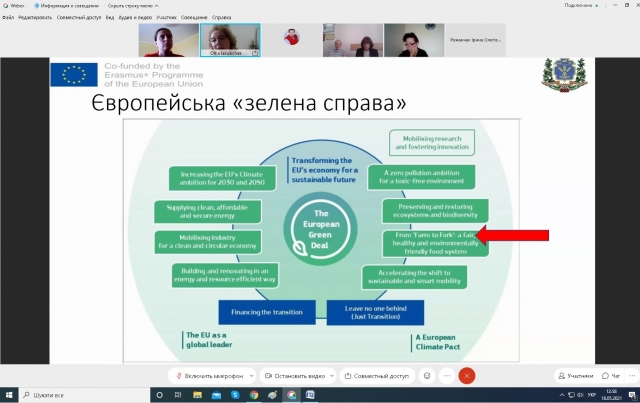The image size is (640, 403).
Task: Open the reactions smiley icon
Action: [427, 376]
